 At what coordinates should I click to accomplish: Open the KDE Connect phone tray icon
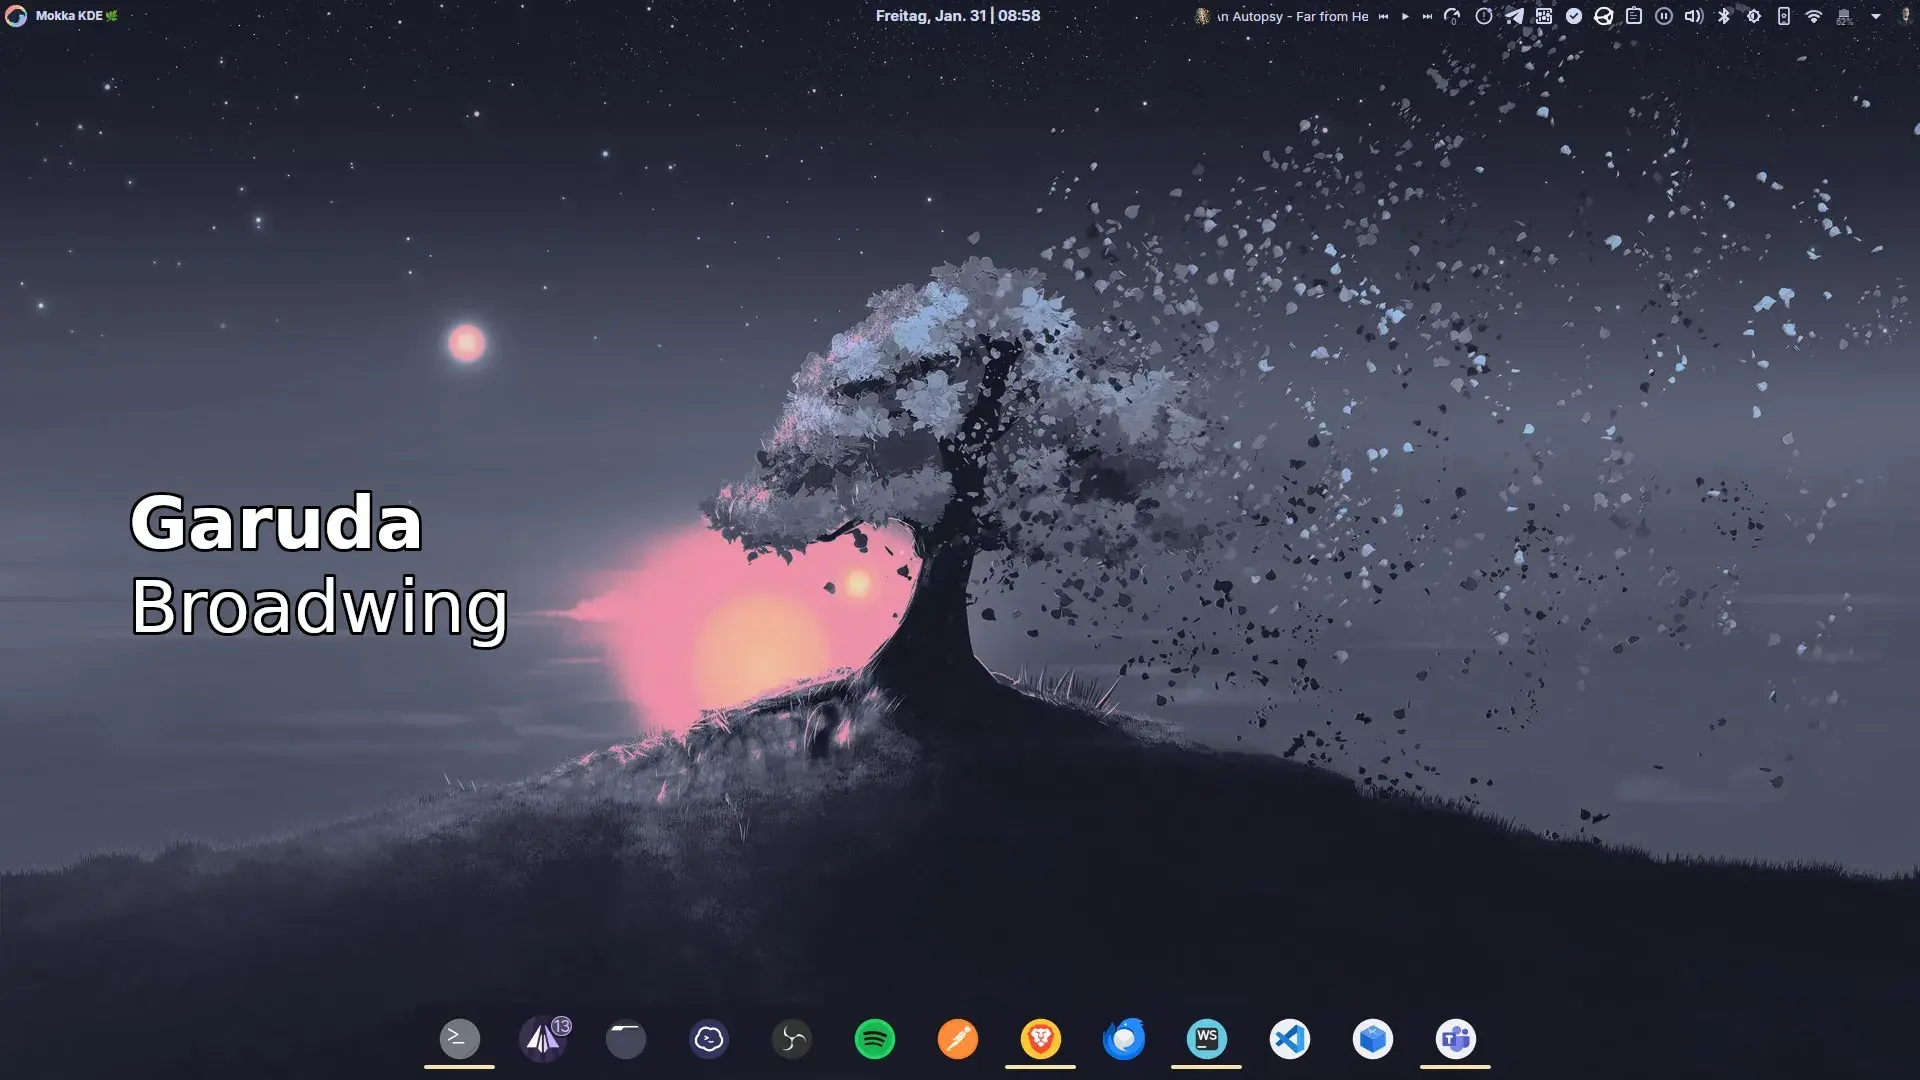[1784, 16]
